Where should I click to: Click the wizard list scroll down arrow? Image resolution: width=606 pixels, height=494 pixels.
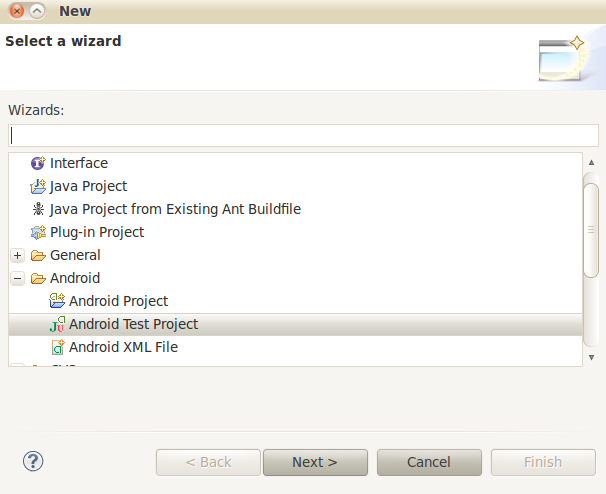pos(591,357)
